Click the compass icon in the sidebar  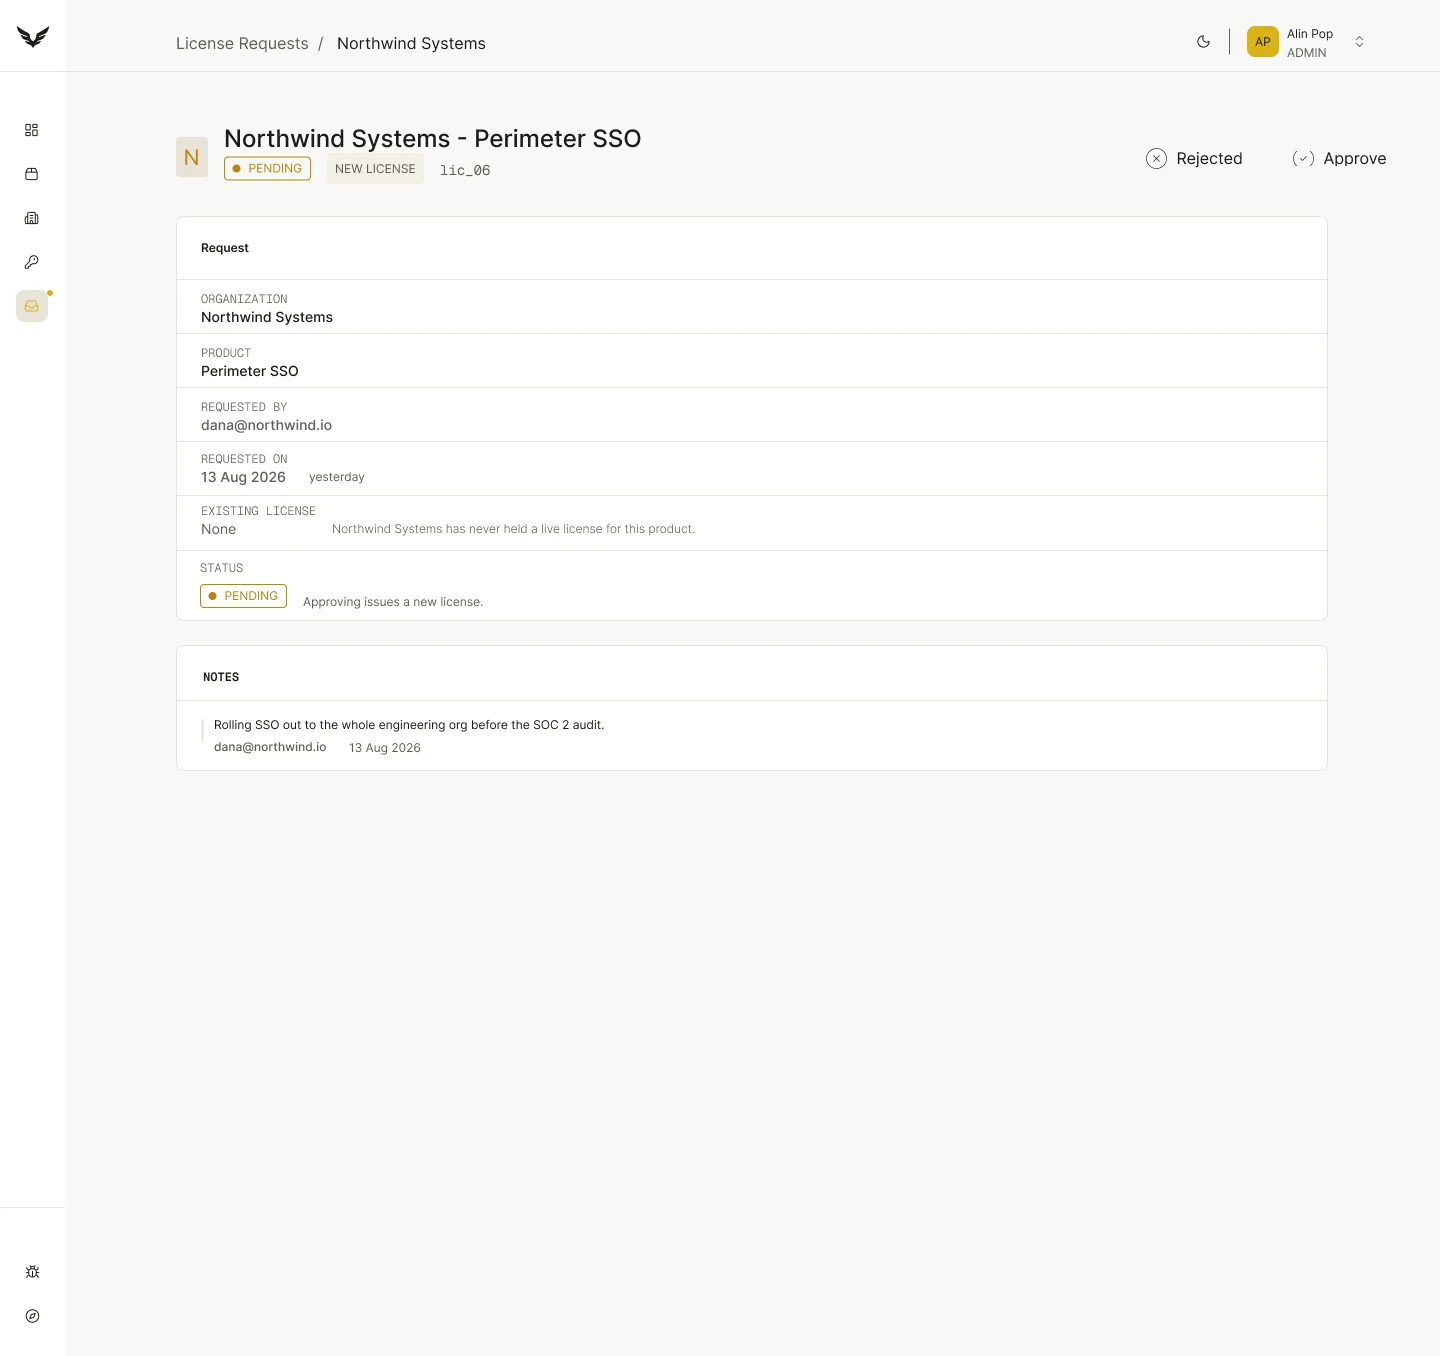coord(32,1316)
